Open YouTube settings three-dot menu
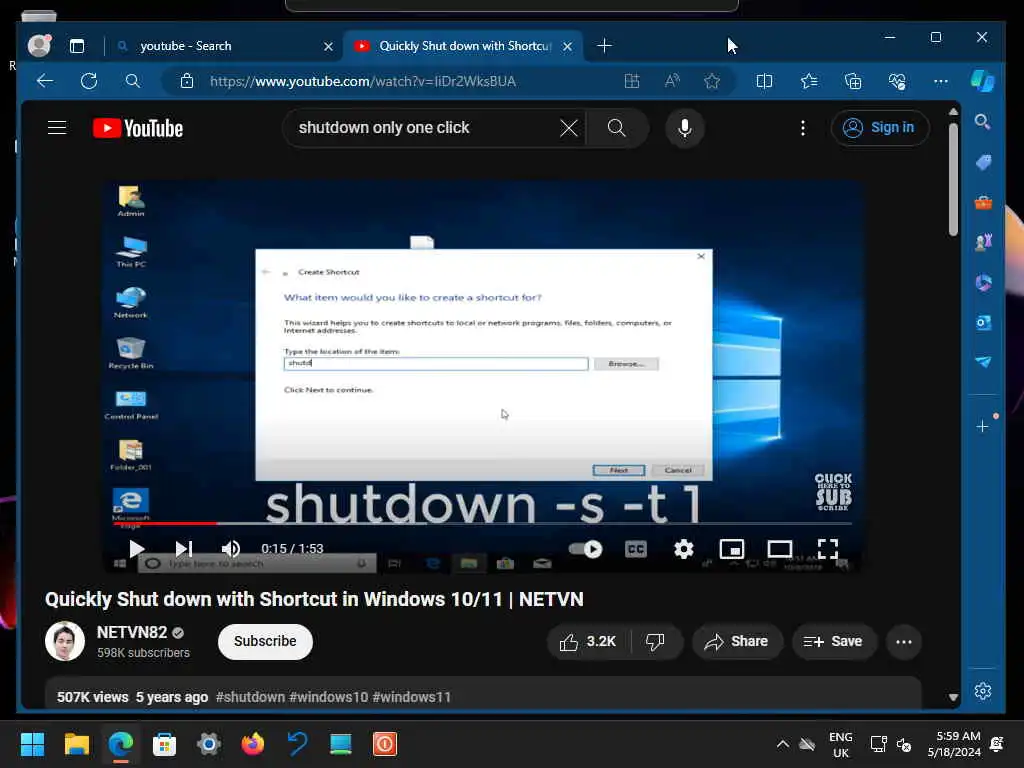Screen dimensions: 1024x768 (x=803, y=128)
